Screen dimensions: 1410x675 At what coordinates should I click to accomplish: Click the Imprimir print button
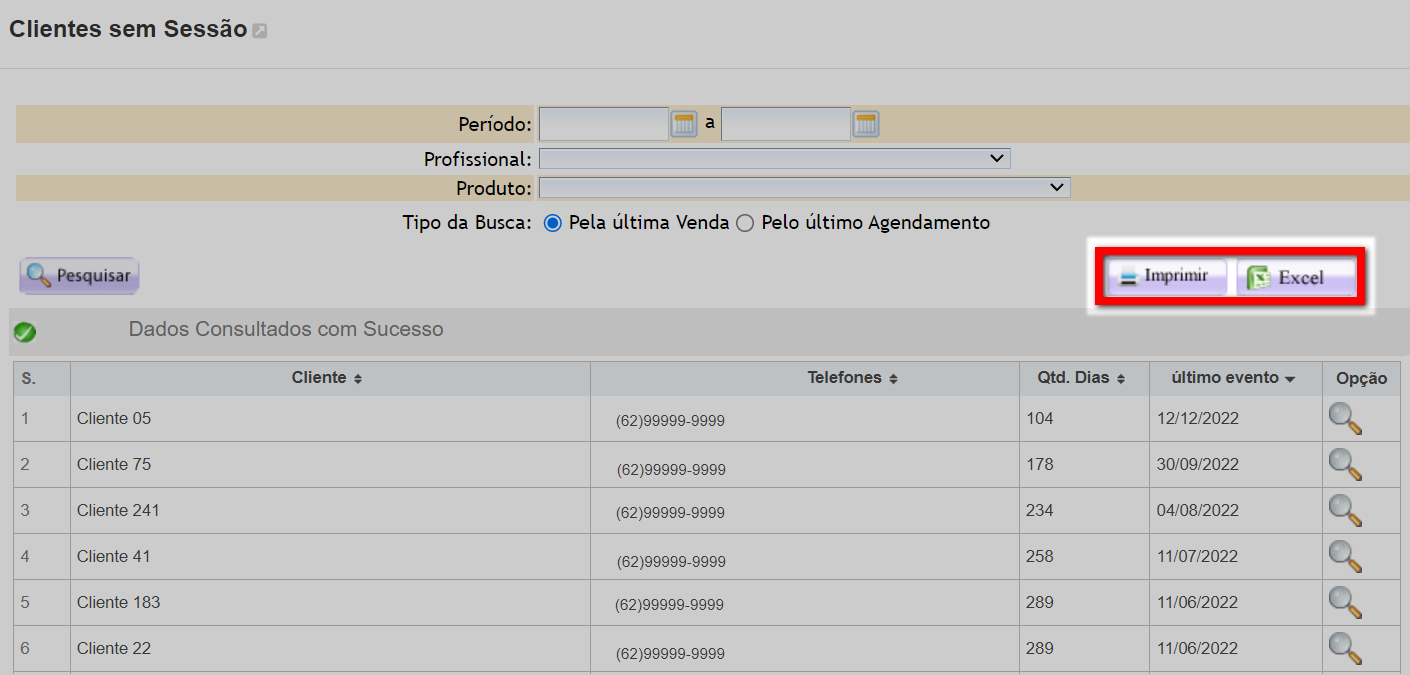pyautogui.click(x=1166, y=277)
